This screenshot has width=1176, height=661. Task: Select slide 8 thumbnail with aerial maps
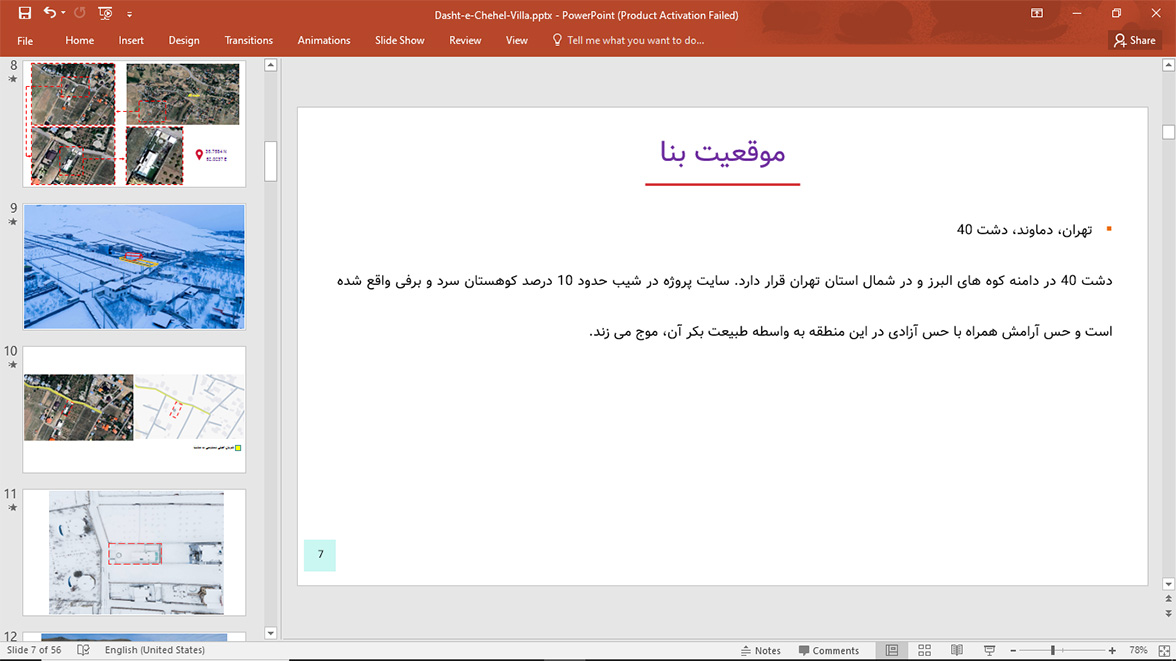point(134,124)
